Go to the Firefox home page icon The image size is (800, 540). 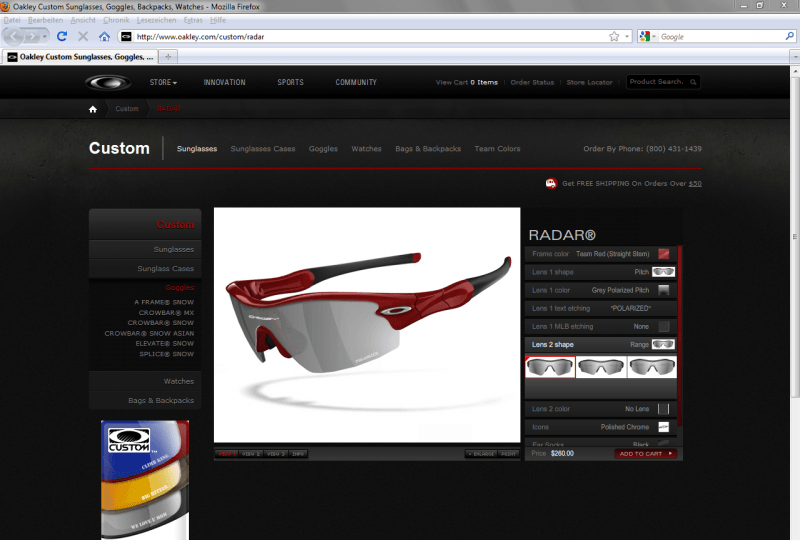105,36
